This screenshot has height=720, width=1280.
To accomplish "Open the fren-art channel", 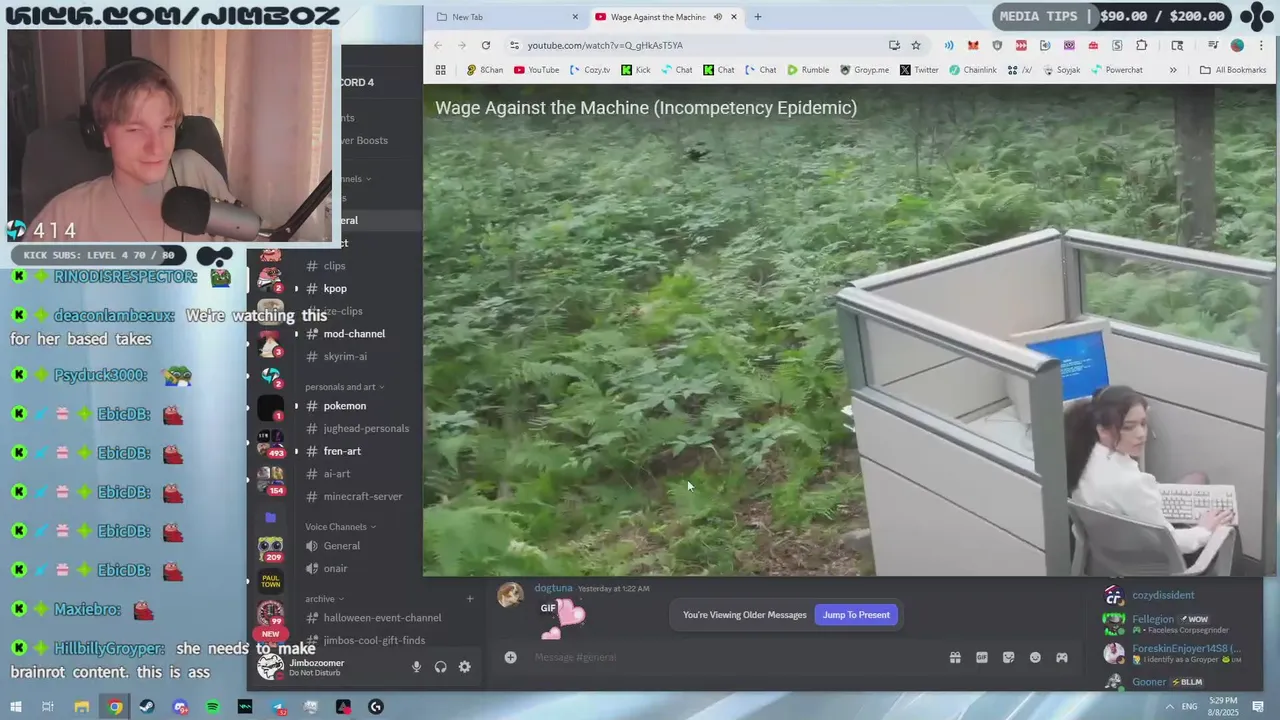I will [342, 451].
